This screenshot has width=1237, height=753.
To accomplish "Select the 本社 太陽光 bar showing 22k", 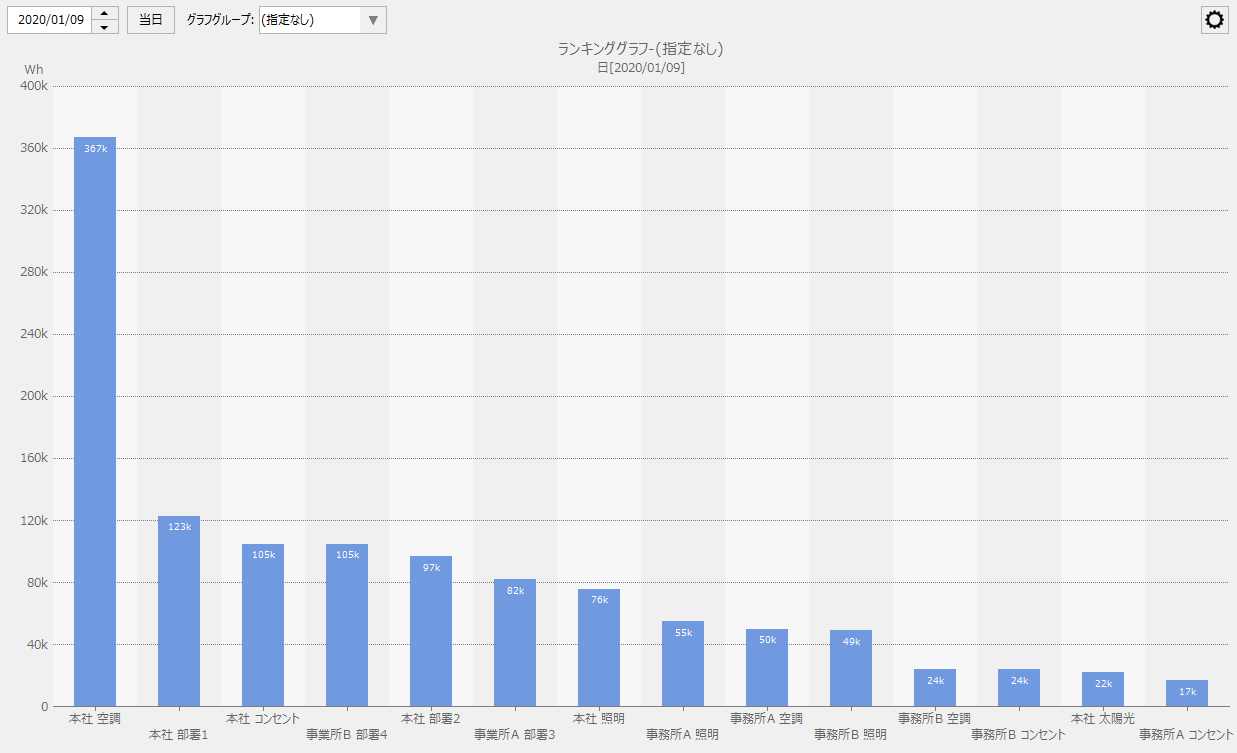I will click(1103, 689).
